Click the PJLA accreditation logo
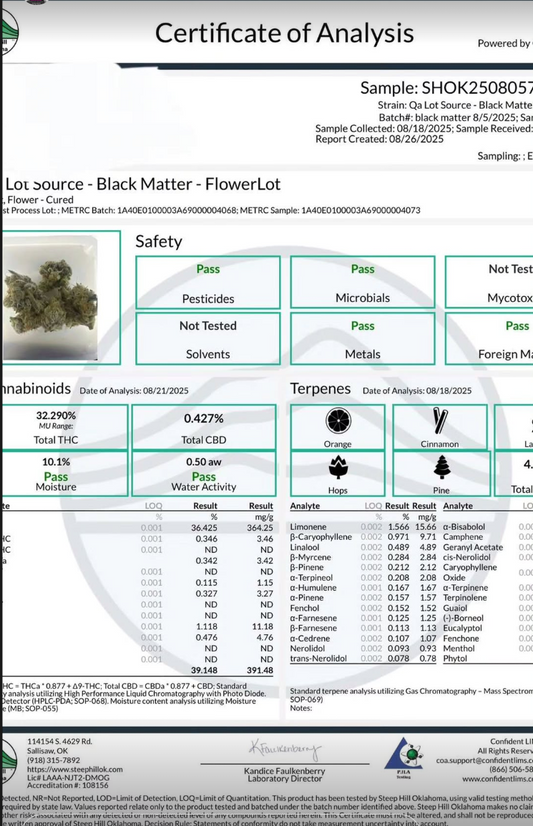The height and width of the screenshot is (826, 533). [x=404, y=760]
